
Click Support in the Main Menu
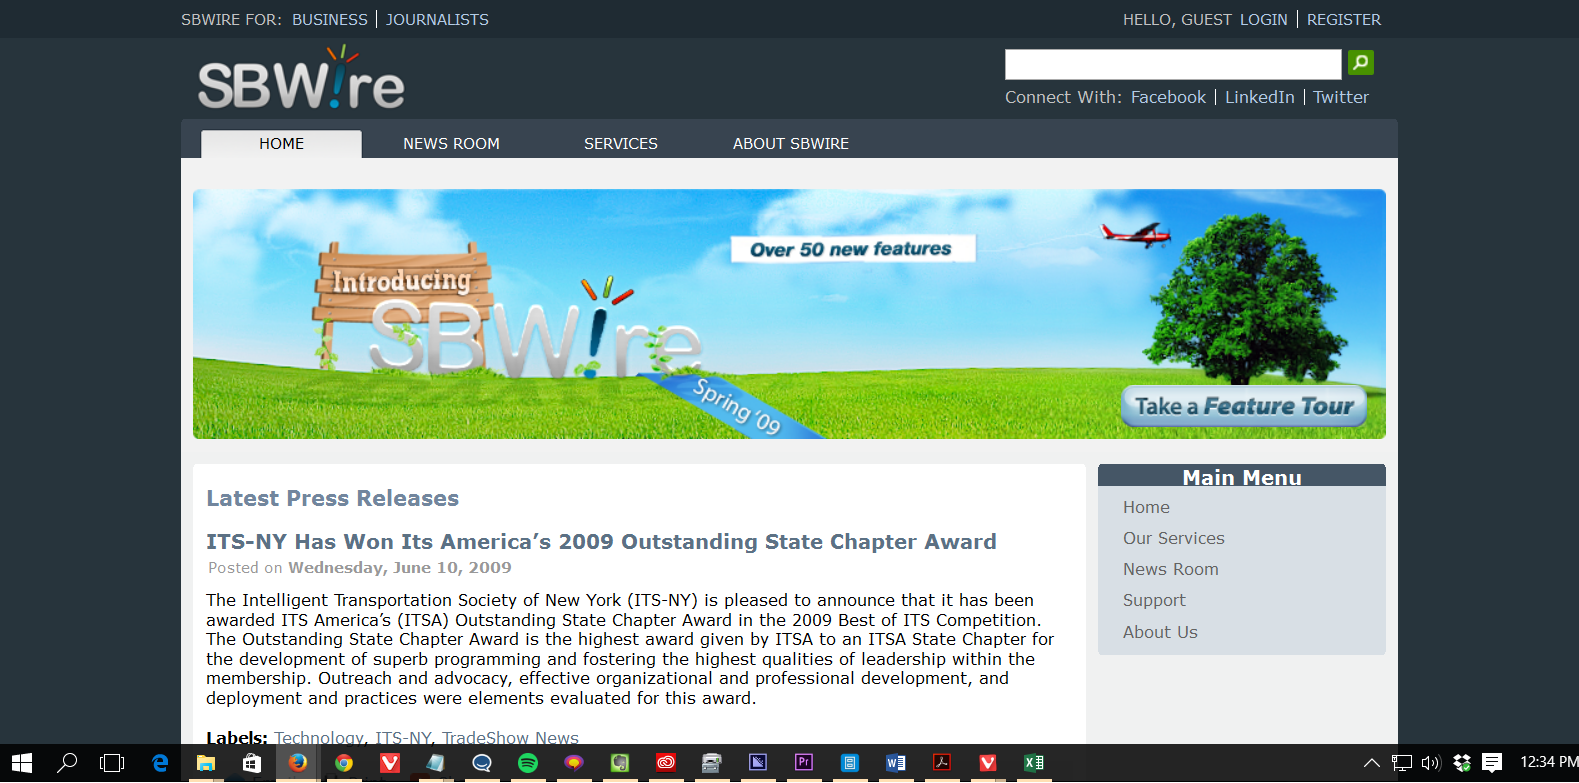click(x=1154, y=600)
